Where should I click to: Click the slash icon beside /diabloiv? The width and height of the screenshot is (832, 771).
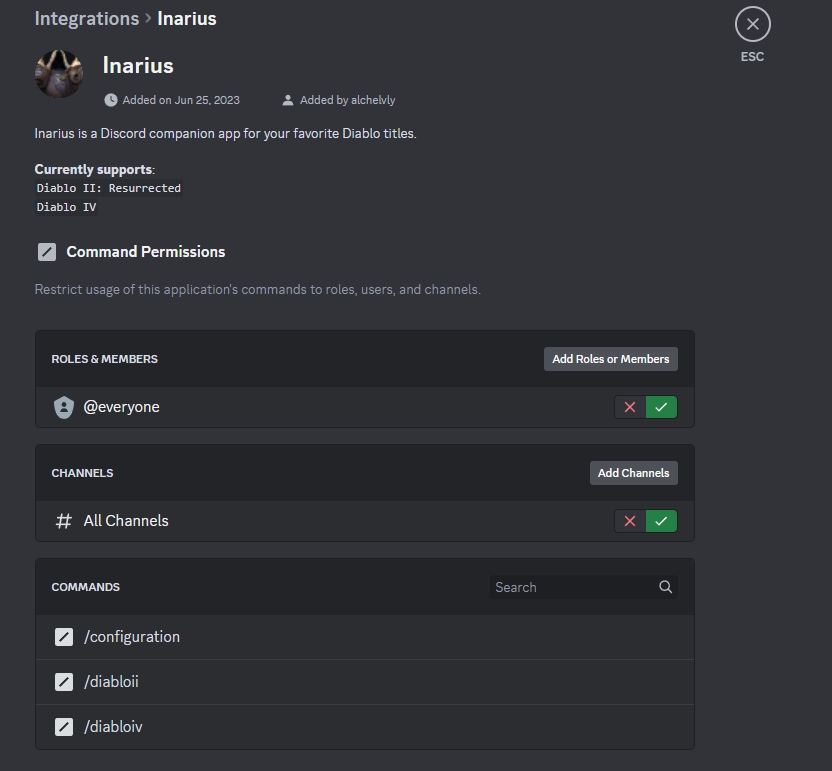tap(64, 727)
